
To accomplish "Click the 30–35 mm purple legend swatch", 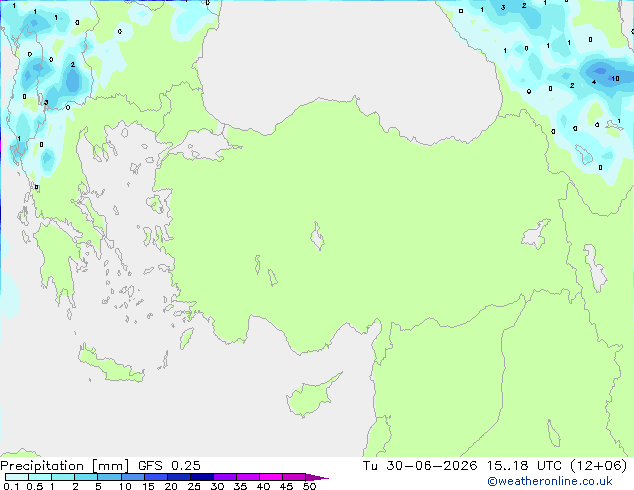I will 225,477.
